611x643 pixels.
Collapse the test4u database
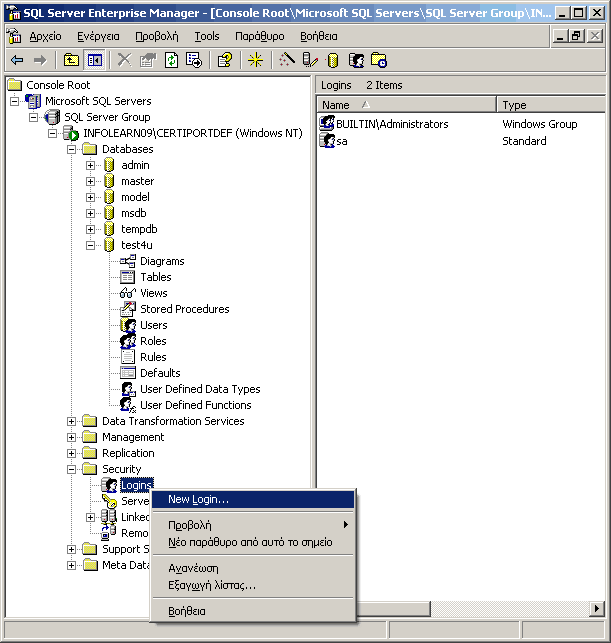(91, 245)
